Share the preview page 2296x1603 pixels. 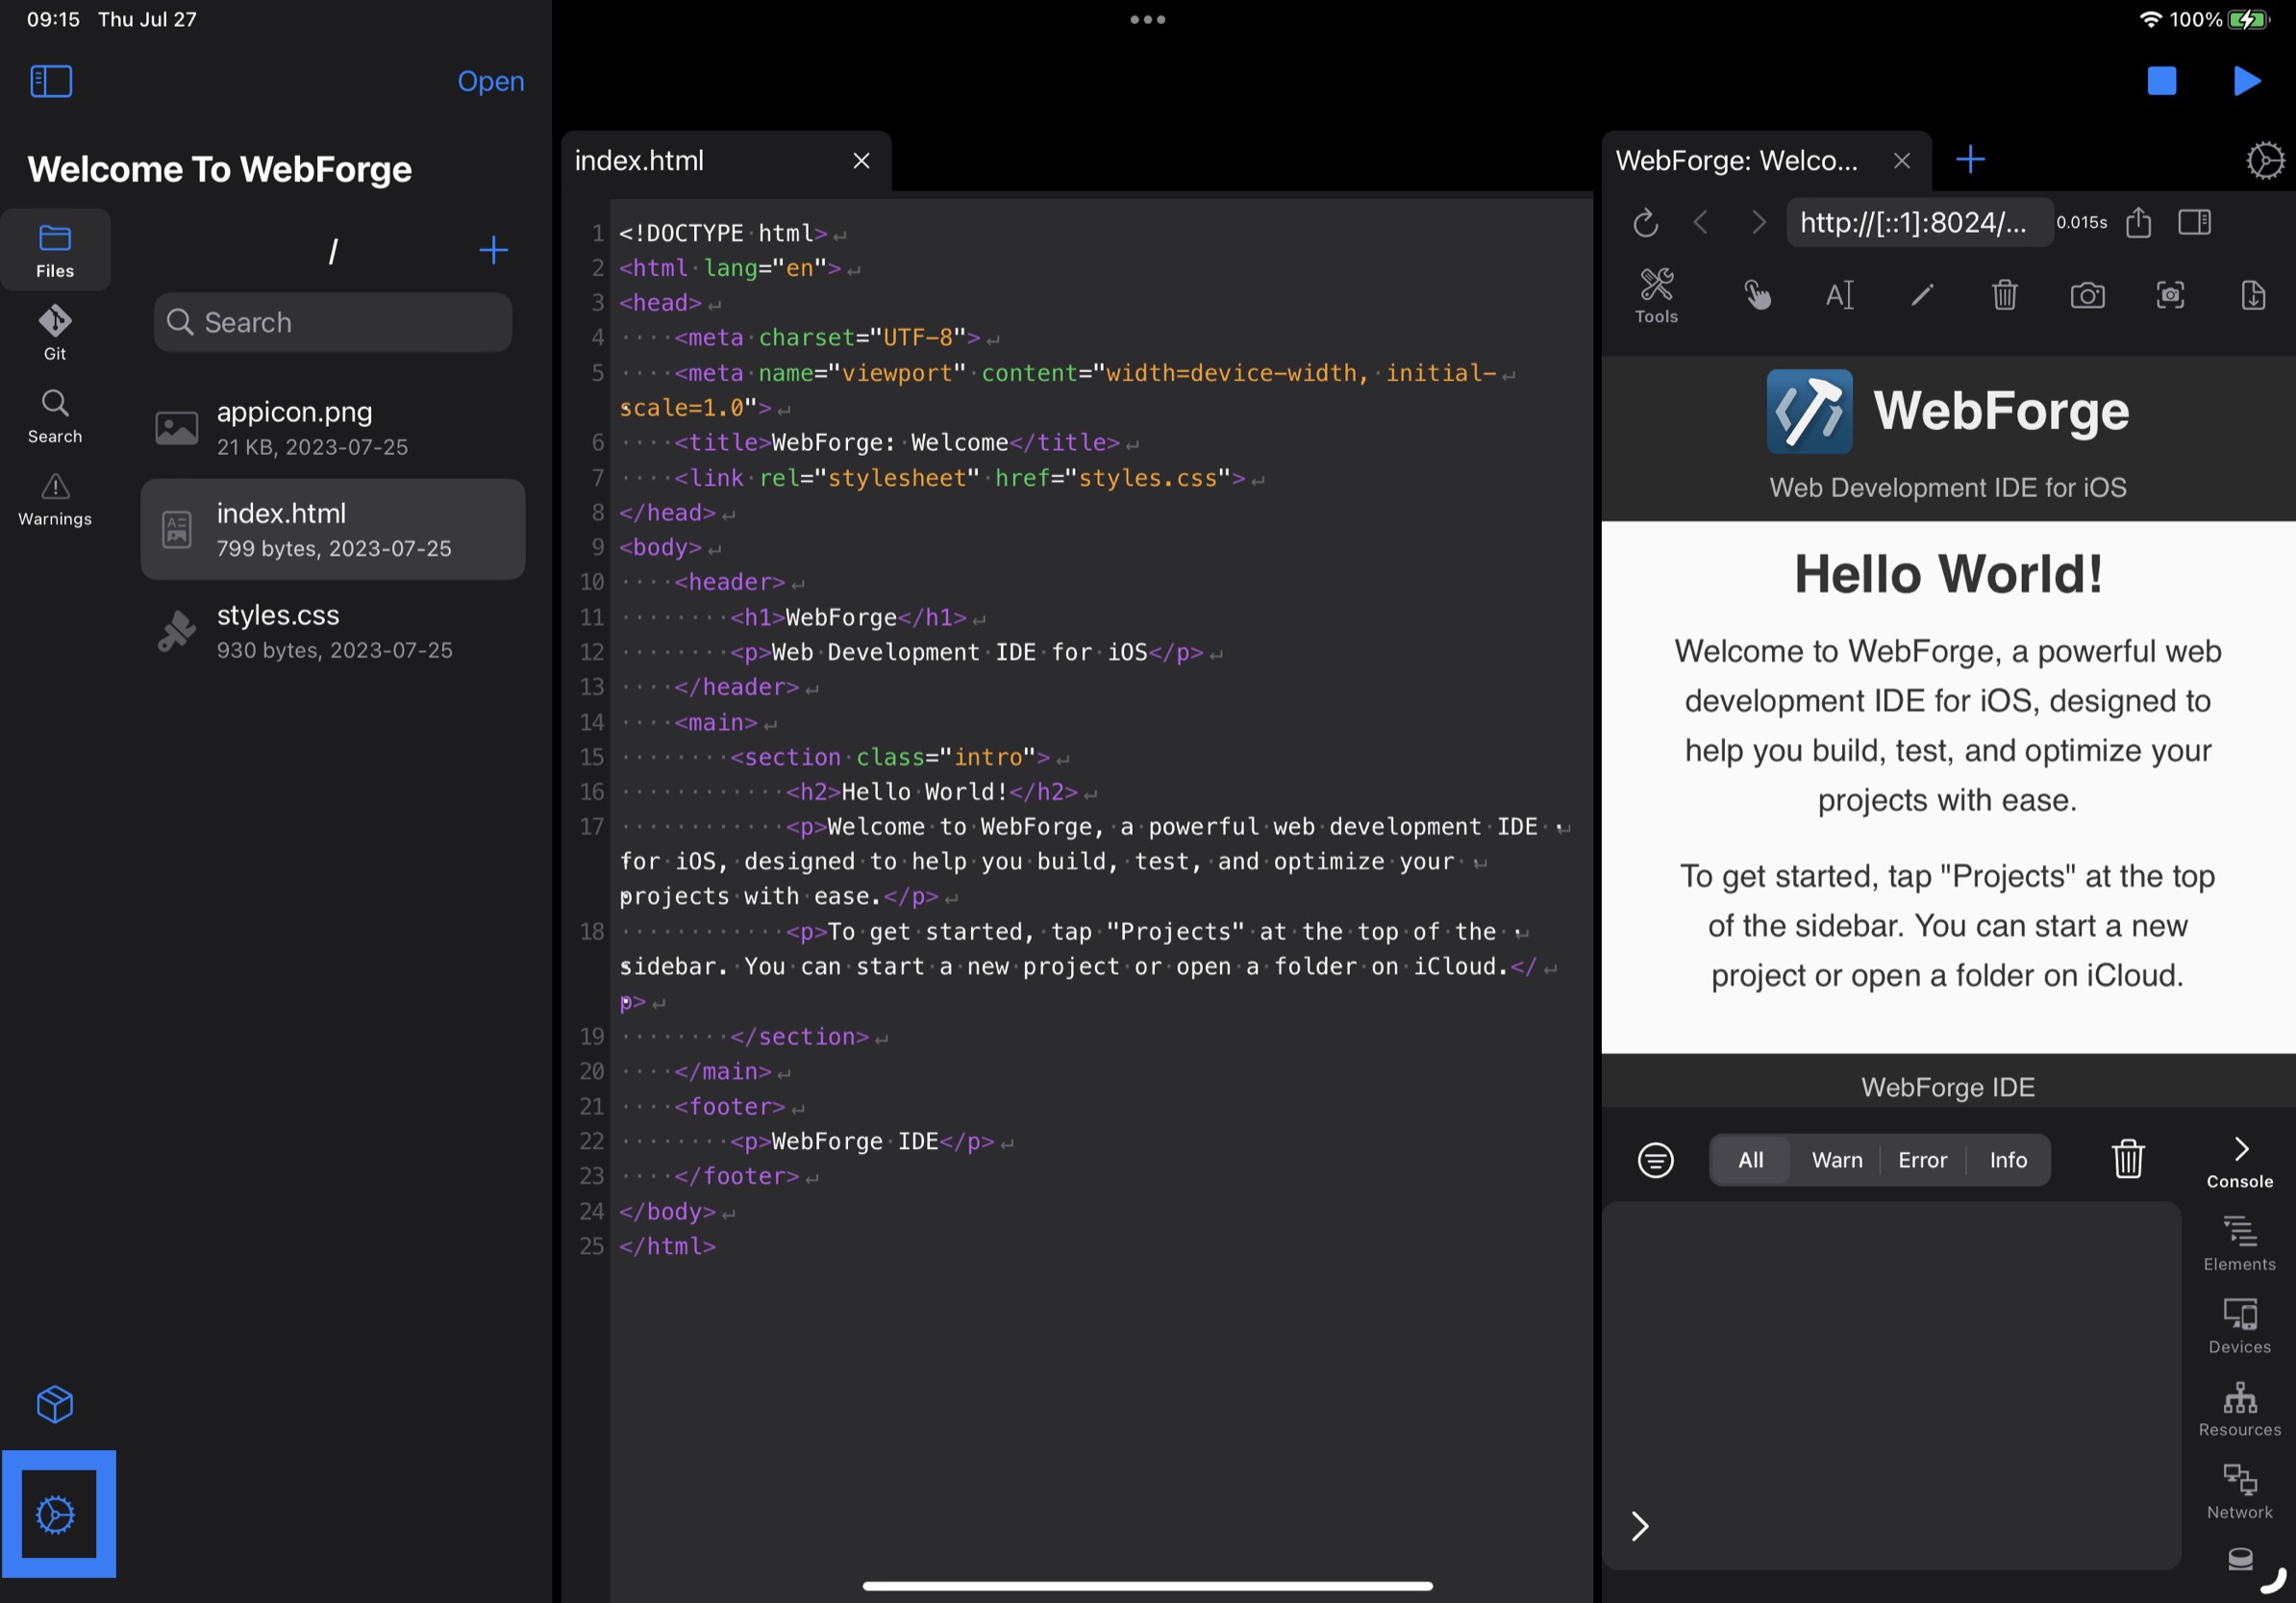coord(2139,222)
